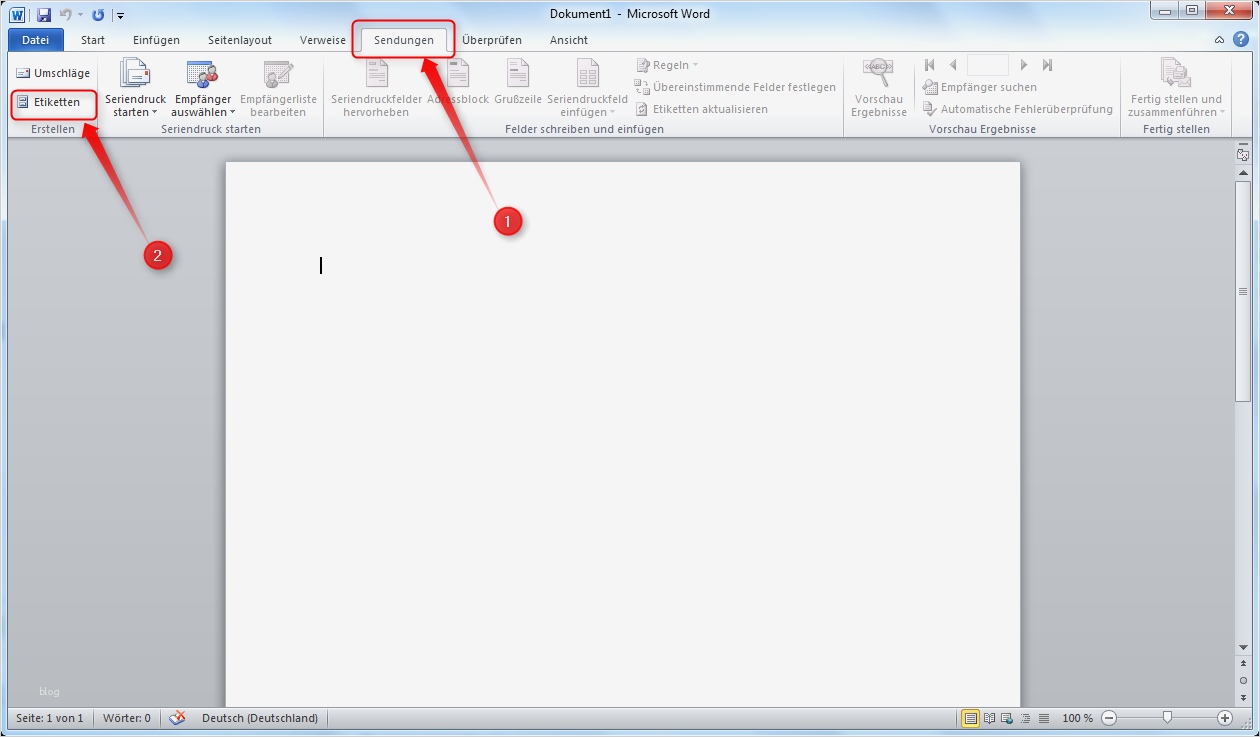Viewport: 1260px width, 737px height.
Task: Click the zoom slider handle
Action: pyautogui.click(x=1167, y=718)
